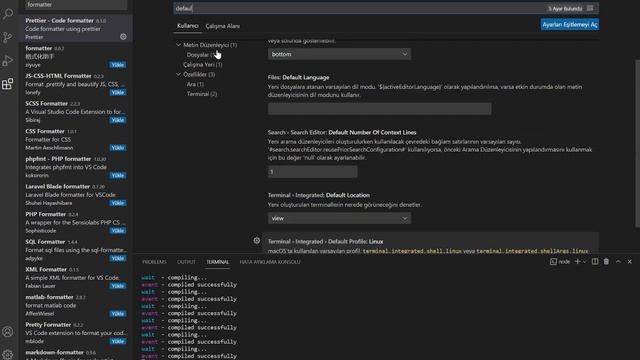Select Terminal (2) in settings tree

[202, 94]
